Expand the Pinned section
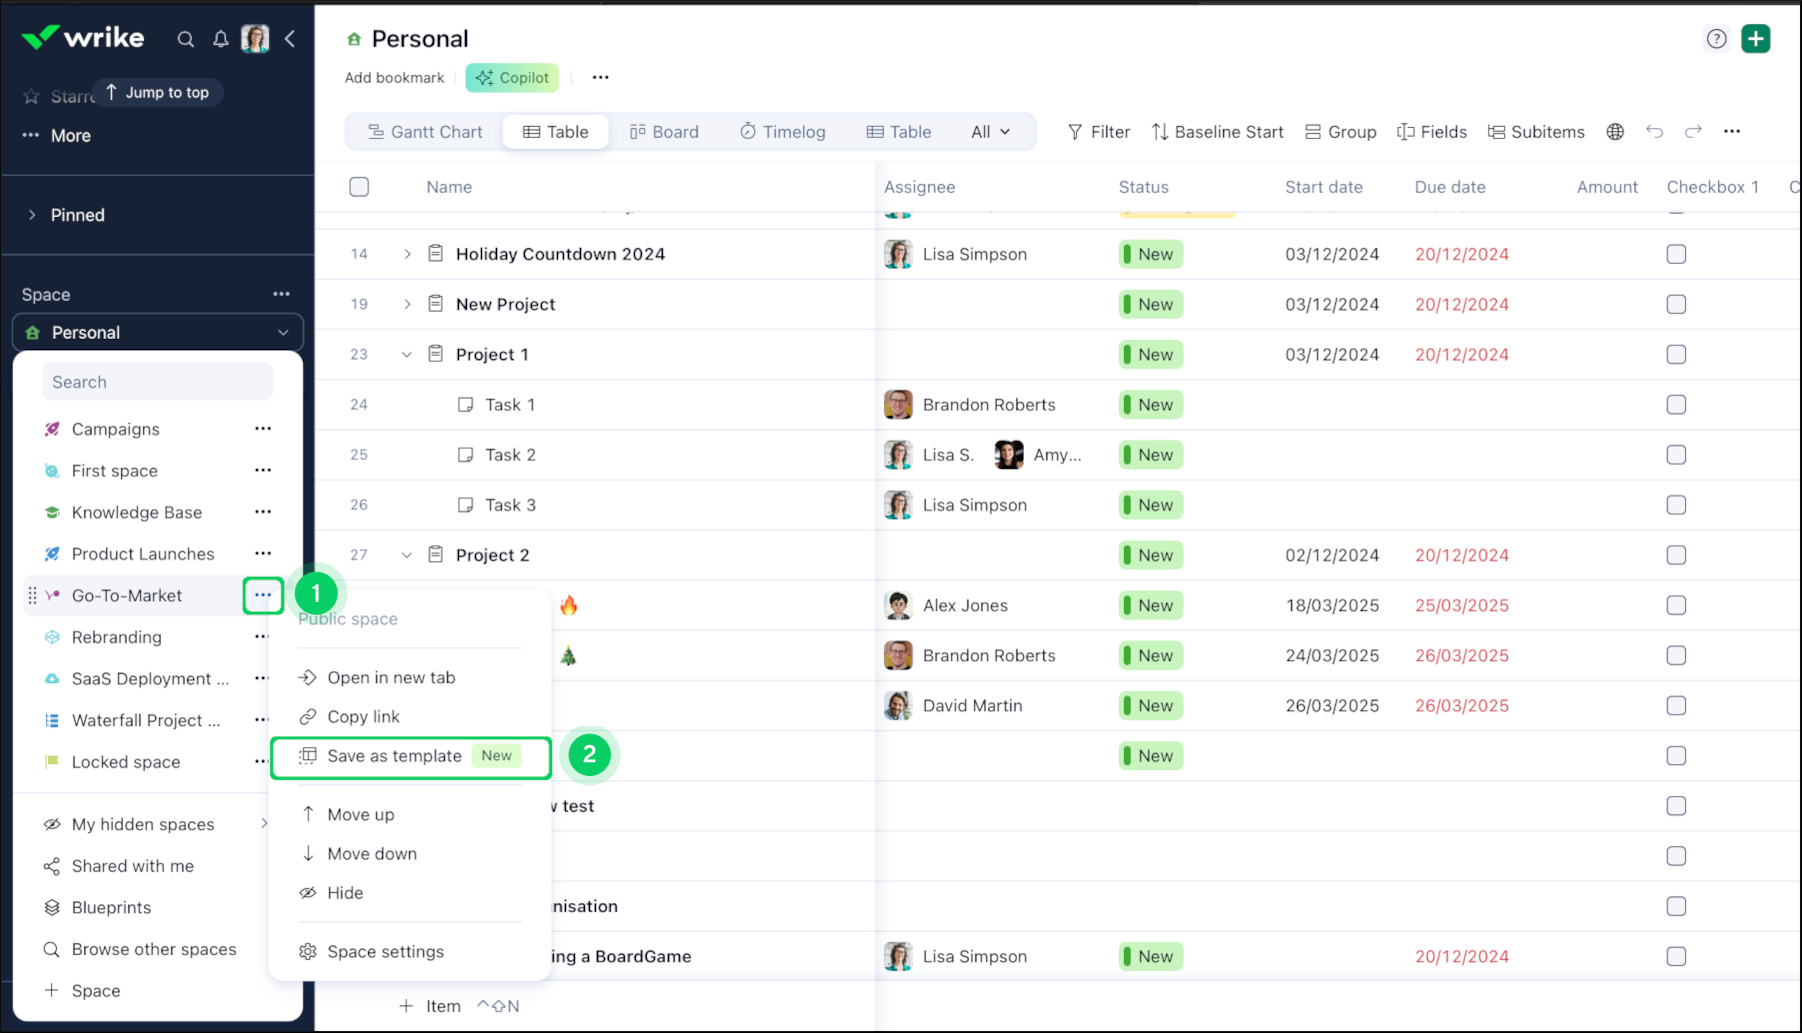The width and height of the screenshot is (1802, 1033). point(32,215)
